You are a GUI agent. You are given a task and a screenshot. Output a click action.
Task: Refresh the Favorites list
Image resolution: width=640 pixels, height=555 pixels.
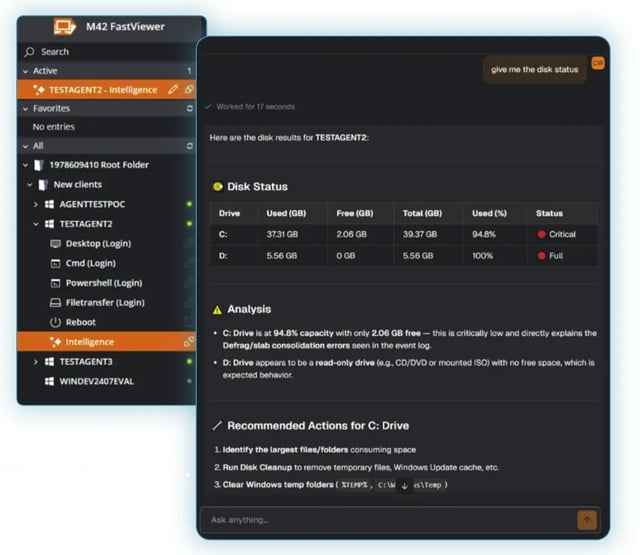click(189, 109)
